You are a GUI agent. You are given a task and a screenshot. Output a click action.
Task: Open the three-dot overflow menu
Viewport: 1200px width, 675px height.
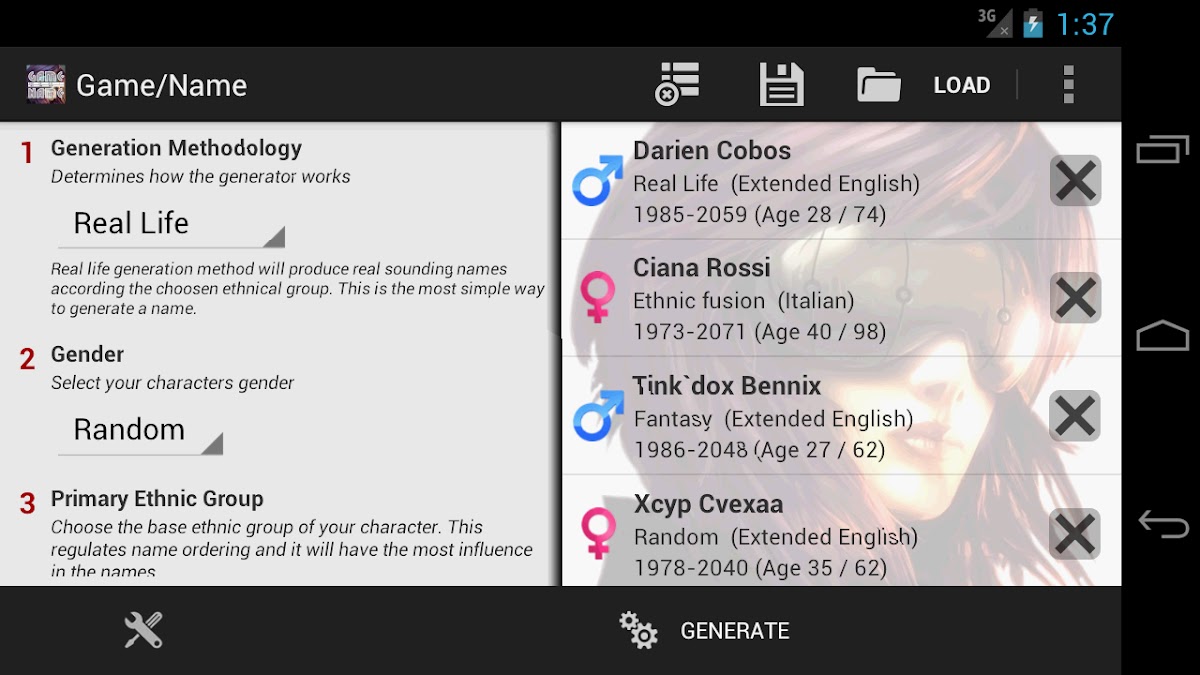1068,85
